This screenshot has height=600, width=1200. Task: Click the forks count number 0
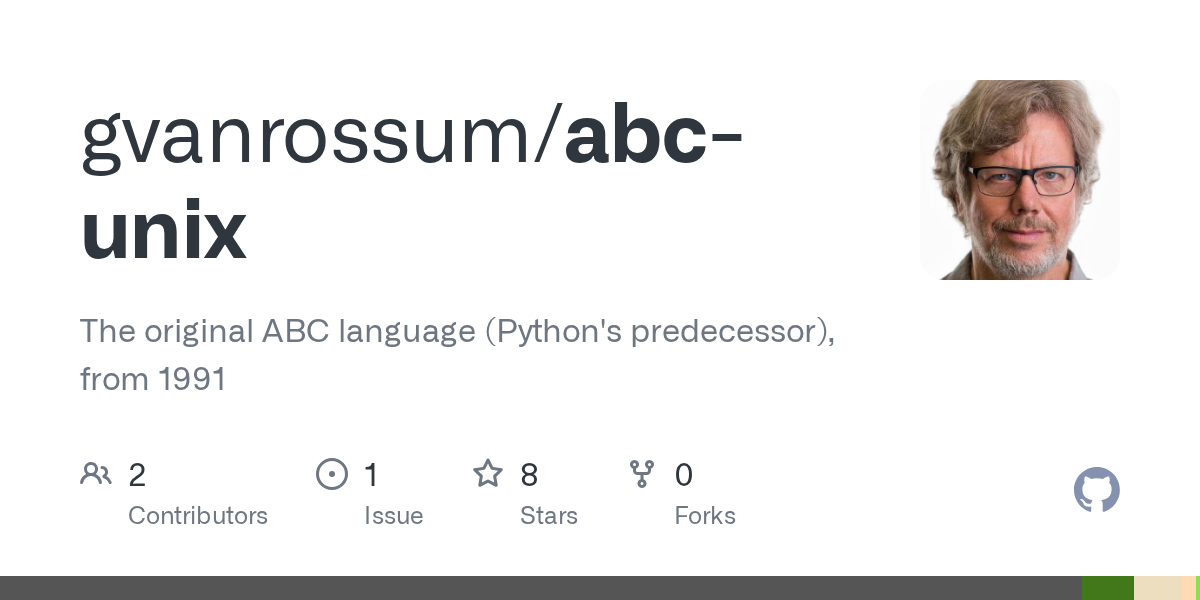coord(684,475)
